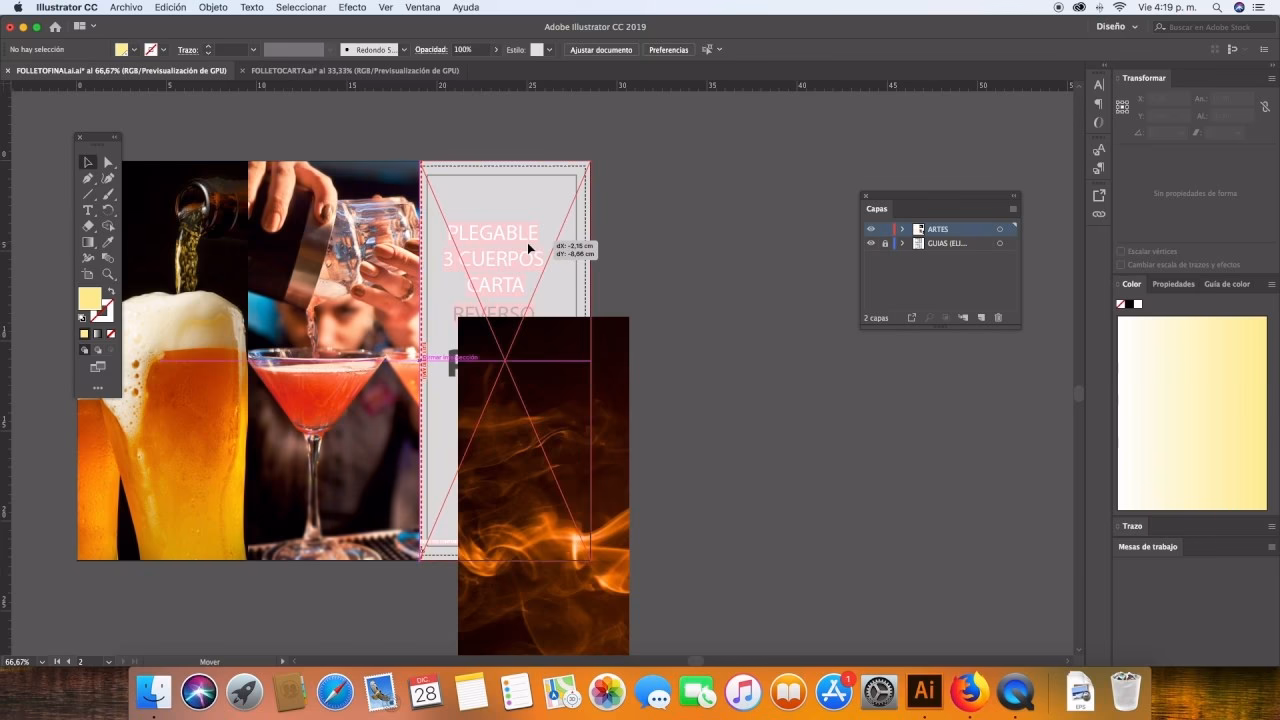Open the Redondo 5 brush dropdown
Image resolution: width=1280 pixels, height=720 pixels.
pyautogui.click(x=406, y=49)
